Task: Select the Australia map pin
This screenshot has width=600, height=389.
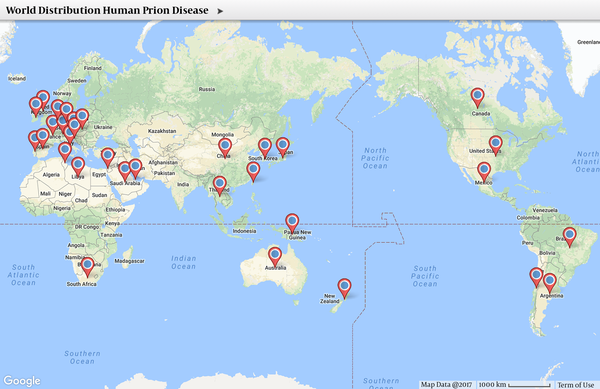Action: click(x=275, y=257)
